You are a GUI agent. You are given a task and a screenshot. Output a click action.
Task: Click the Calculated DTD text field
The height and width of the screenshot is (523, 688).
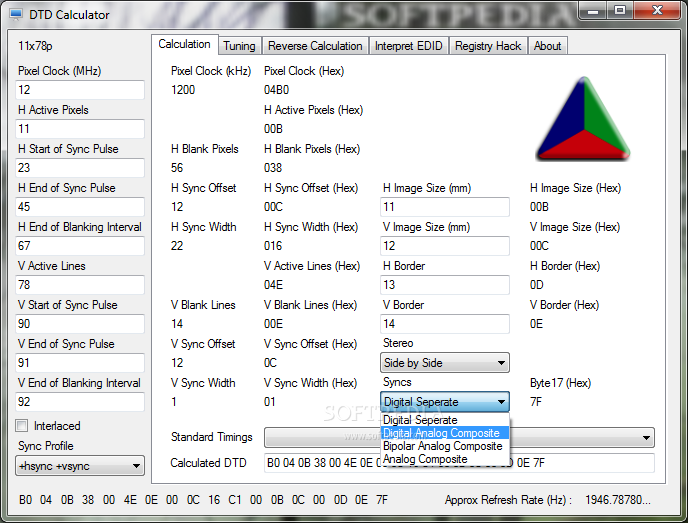[x=459, y=463]
